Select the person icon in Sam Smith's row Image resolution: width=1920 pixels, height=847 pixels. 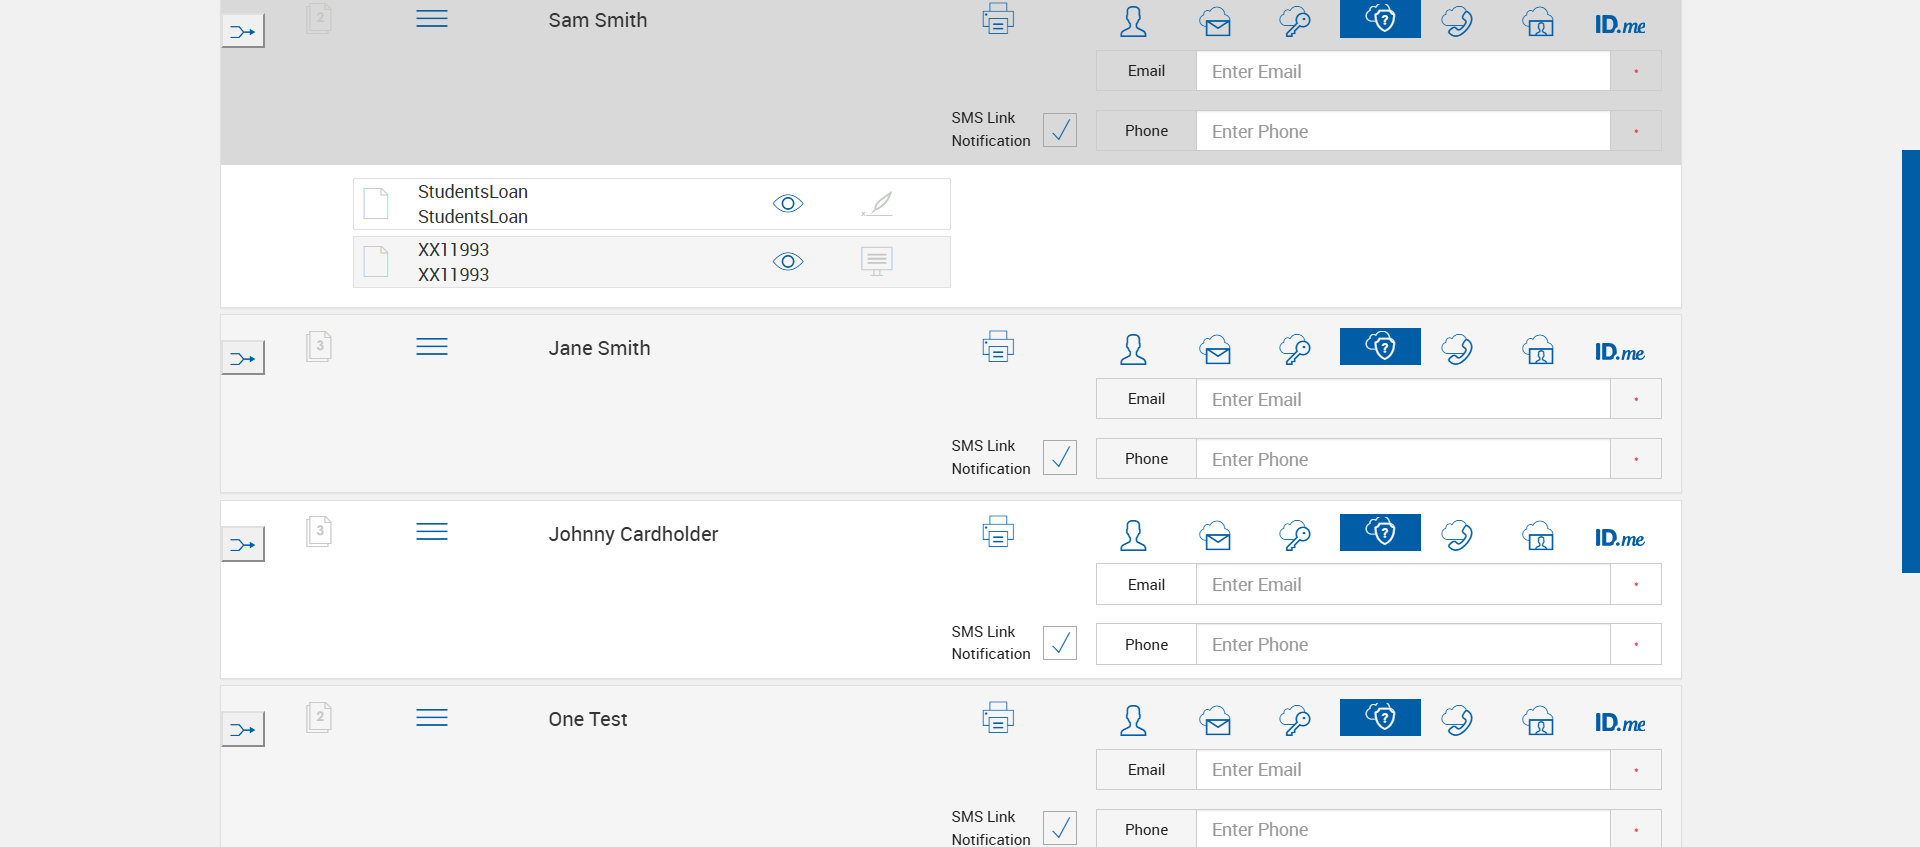[1133, 21]
